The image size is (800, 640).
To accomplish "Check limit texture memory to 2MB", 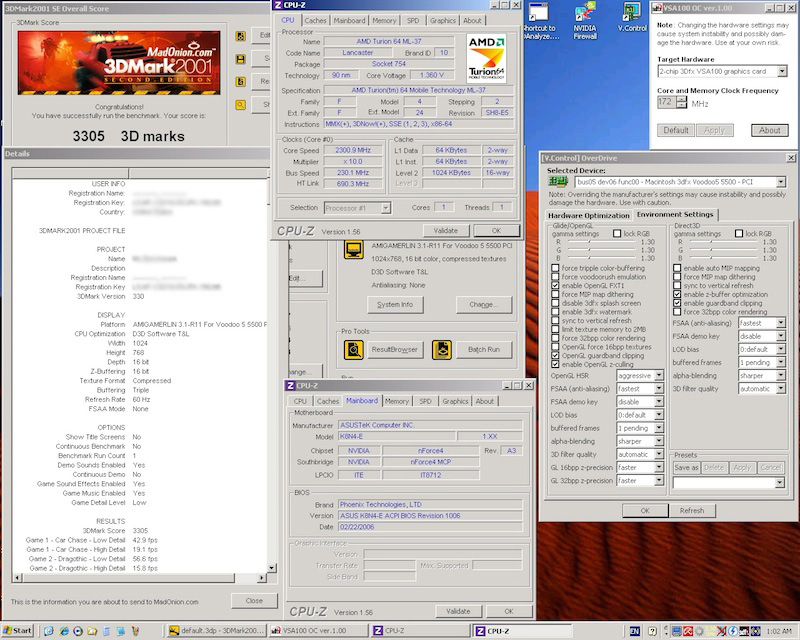I will 555,329.
